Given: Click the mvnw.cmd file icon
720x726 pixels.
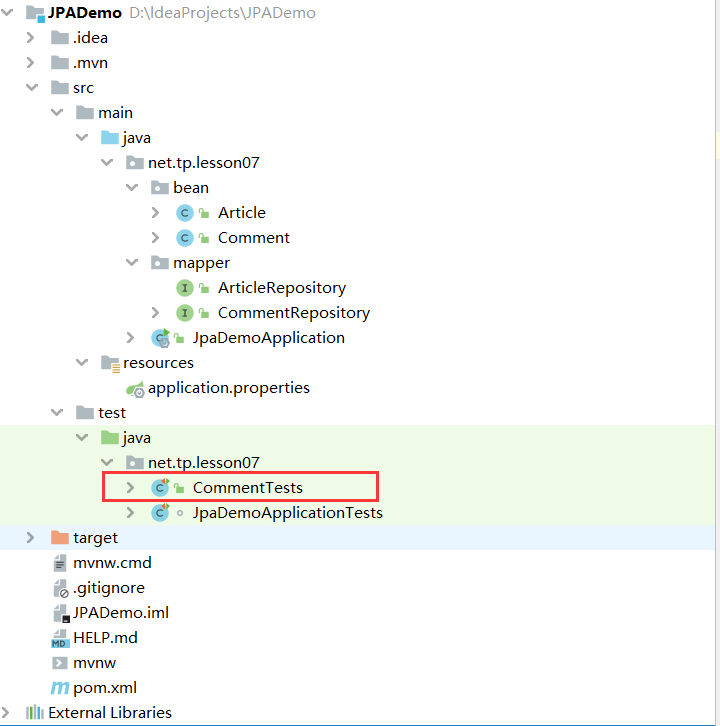Looking at the screenshot, I should click(x=60, y=563).
